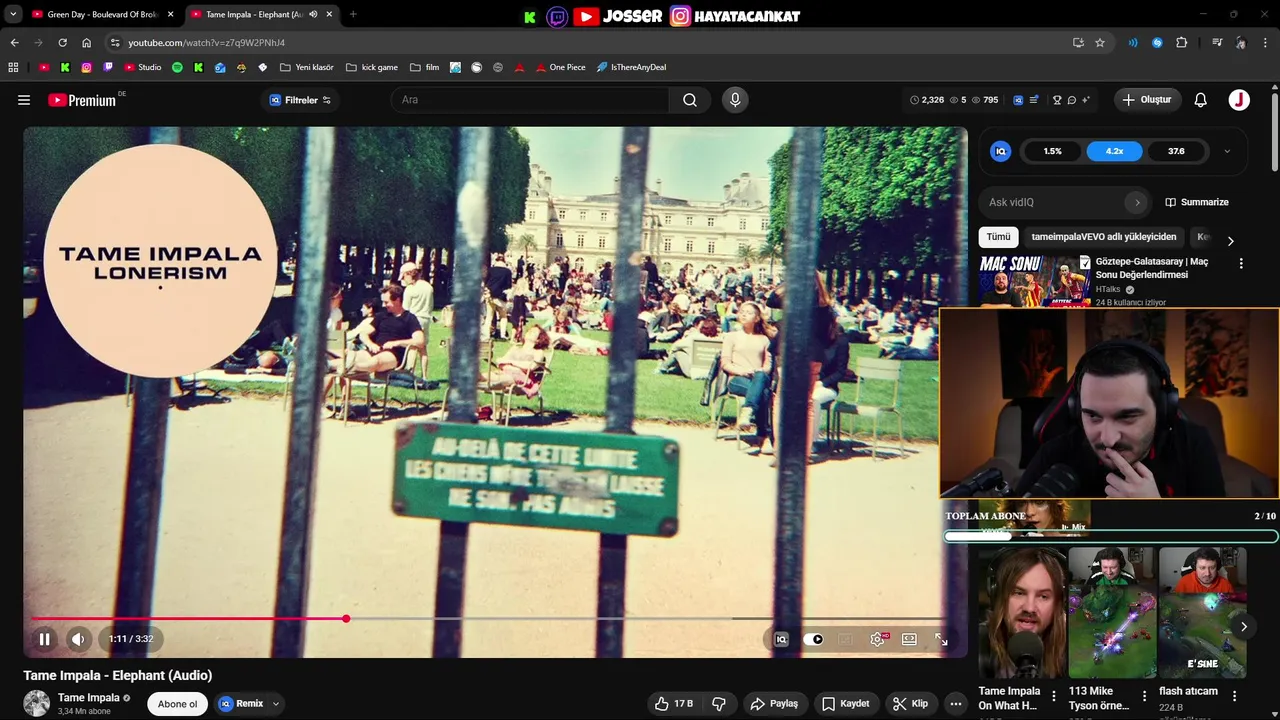Open the kick game bookmark folder
The width and height of the screenshot is (1280, 720).
click(371, 67)
